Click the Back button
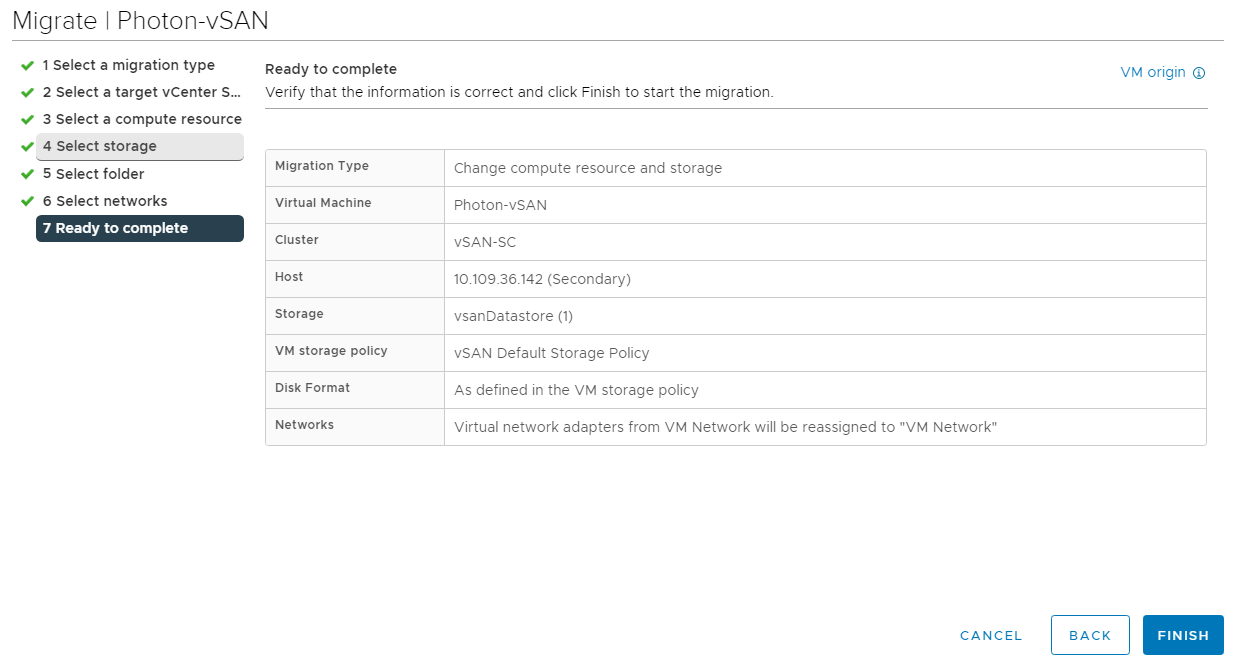Image resolution: width=1246 pixels, height=663 pixels. tap(1089, 635)
